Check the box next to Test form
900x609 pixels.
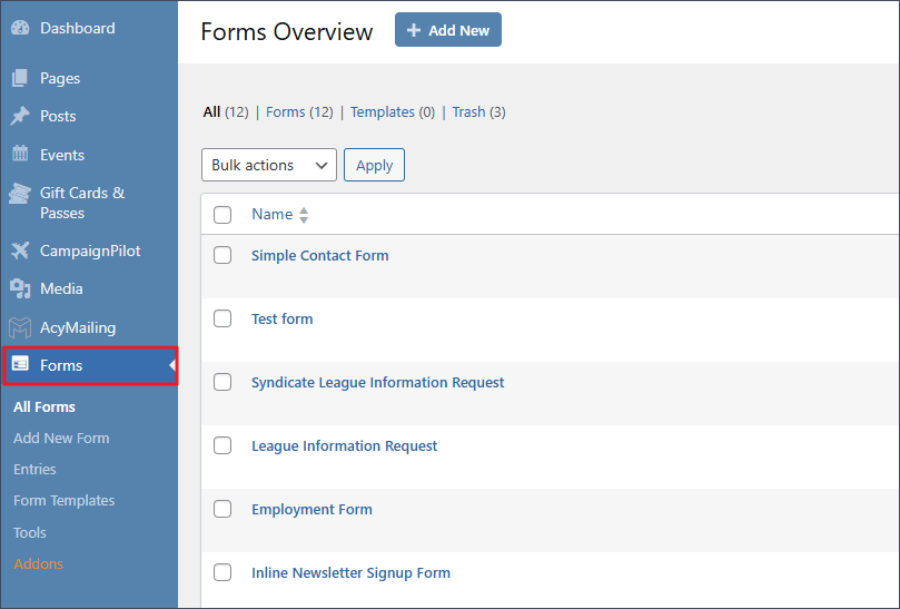coord(222,318)
